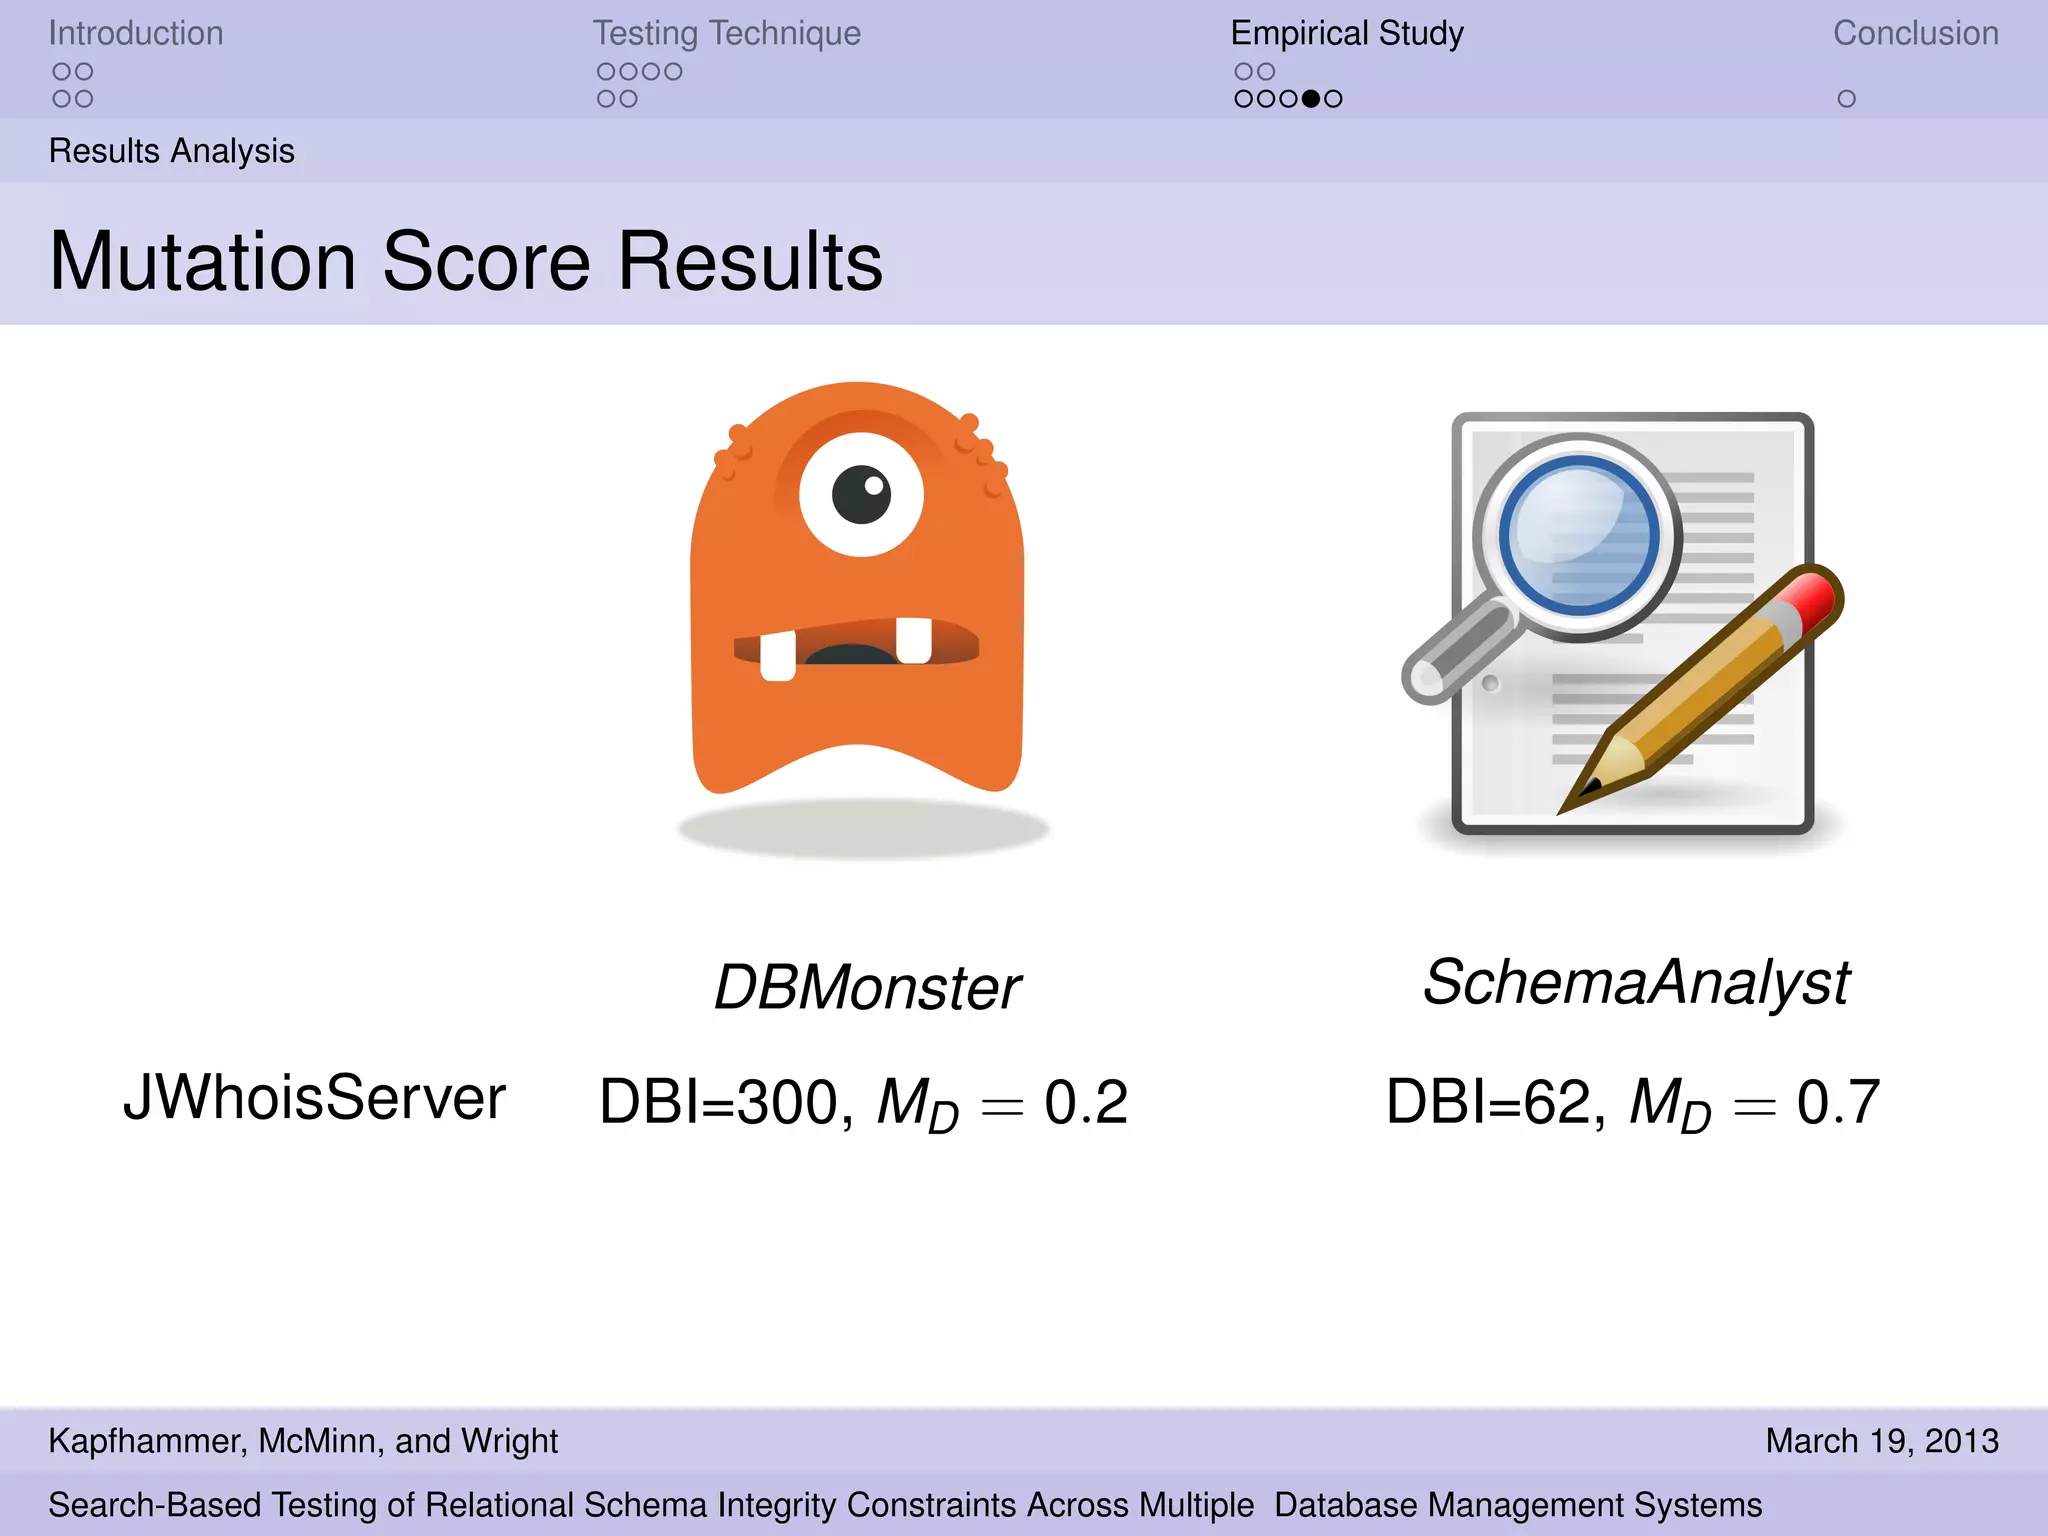This screenshot has height=1536, width=2048.
Task: Click third dot in Testing Technique's top row
Action: pyautogui.click(x=651, y=72)
